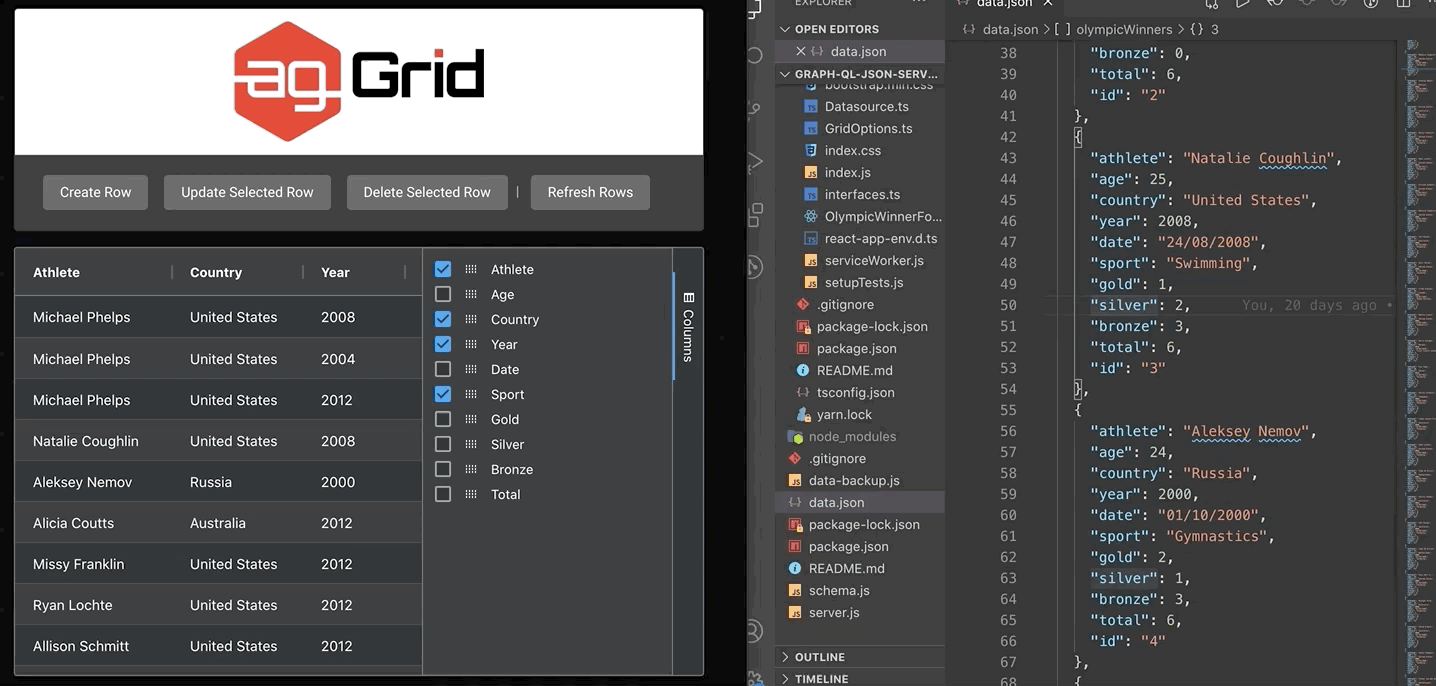Open the Extensions view in VS Code
The height and width of the screenshot is (686, 1436).
click(x=756, y=213)
